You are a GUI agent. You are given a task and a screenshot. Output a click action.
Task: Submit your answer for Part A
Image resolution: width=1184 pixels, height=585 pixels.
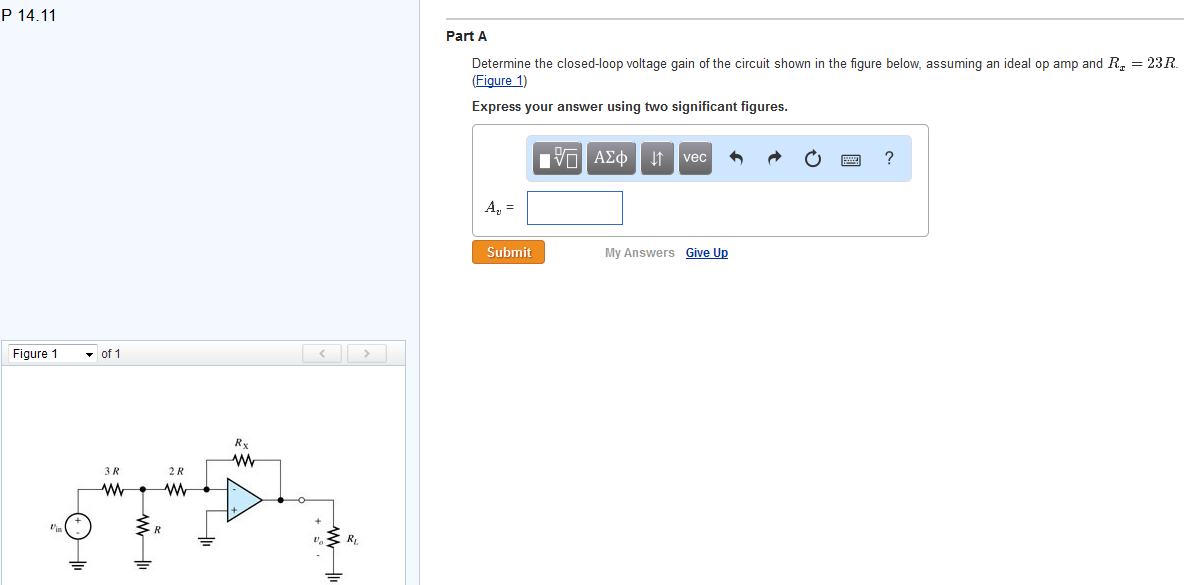coord(508,252)
